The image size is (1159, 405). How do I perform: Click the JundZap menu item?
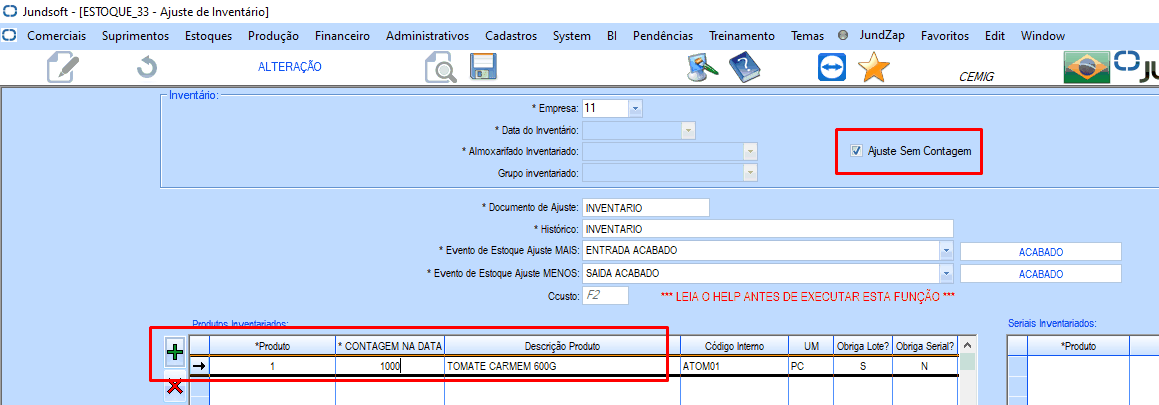[881, 36]
